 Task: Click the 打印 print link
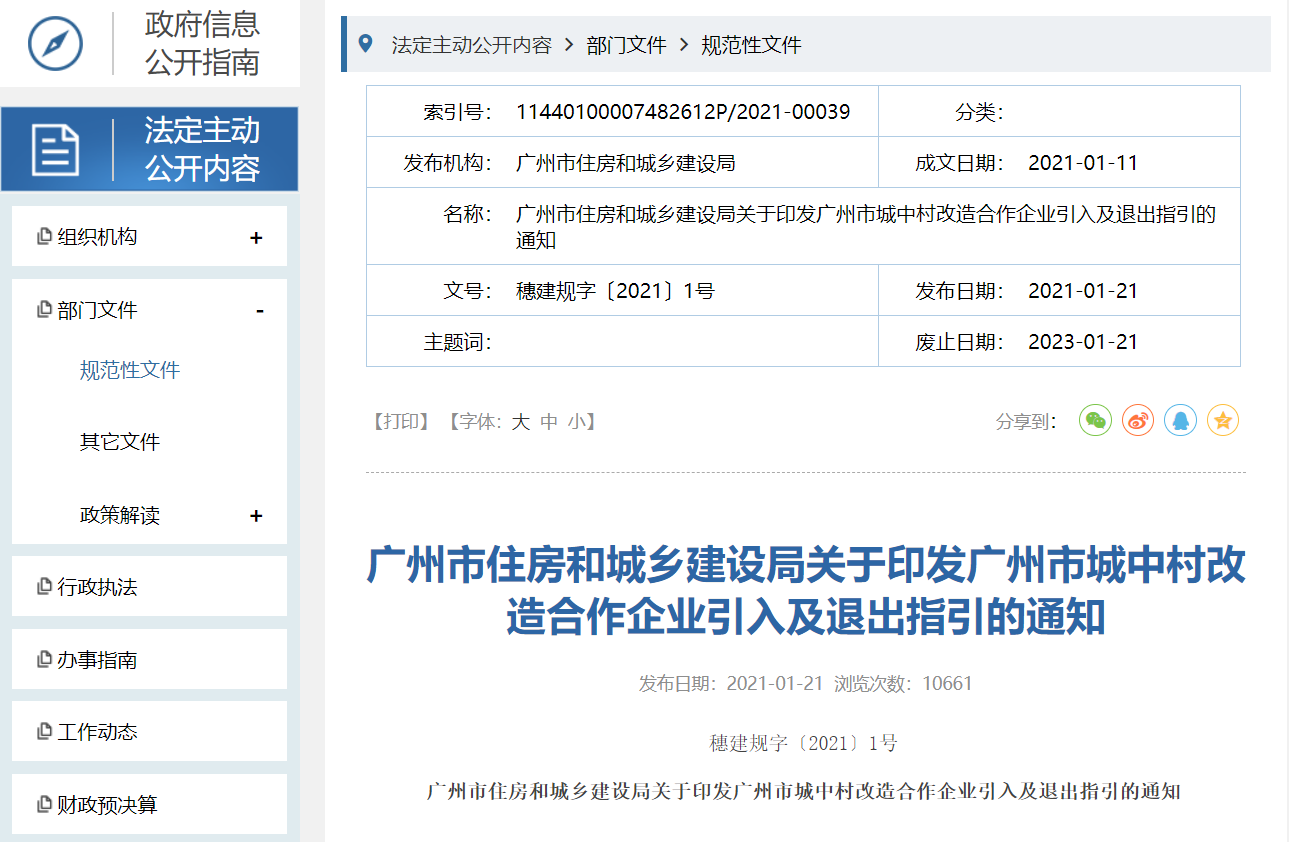click(400, 422)
